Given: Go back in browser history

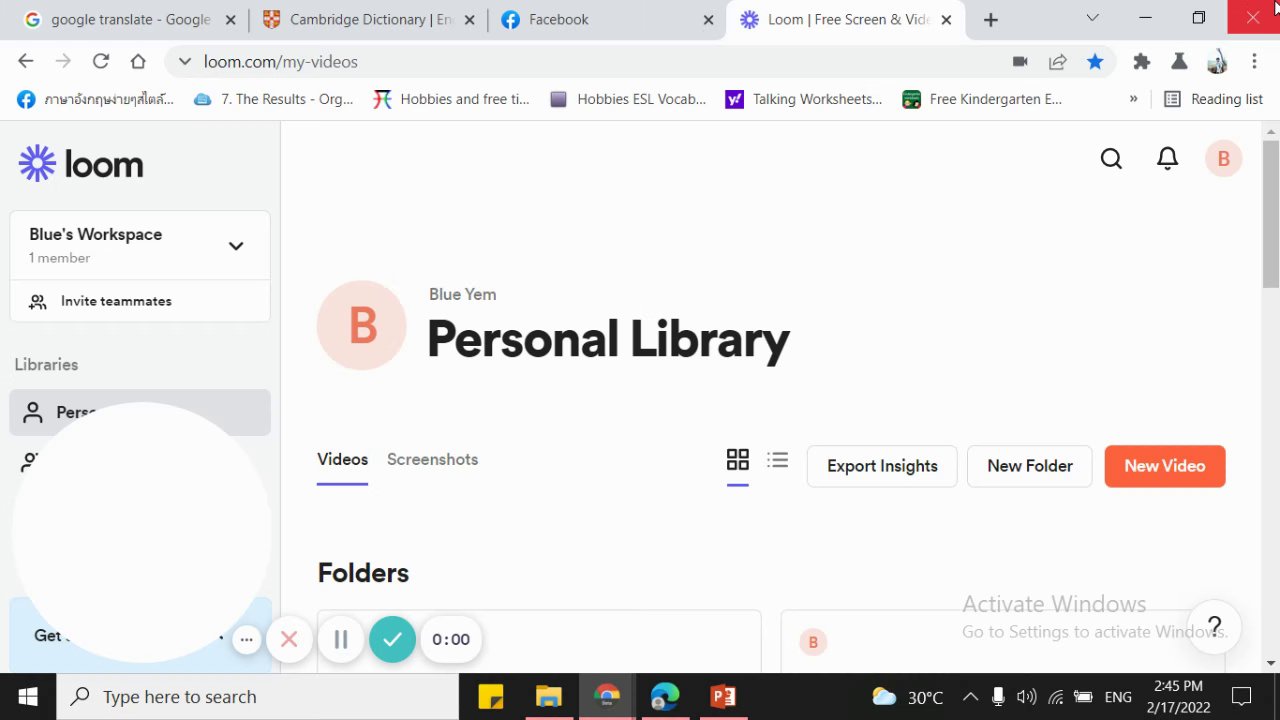Looking at the screenshot, I should tap(26, 62).
